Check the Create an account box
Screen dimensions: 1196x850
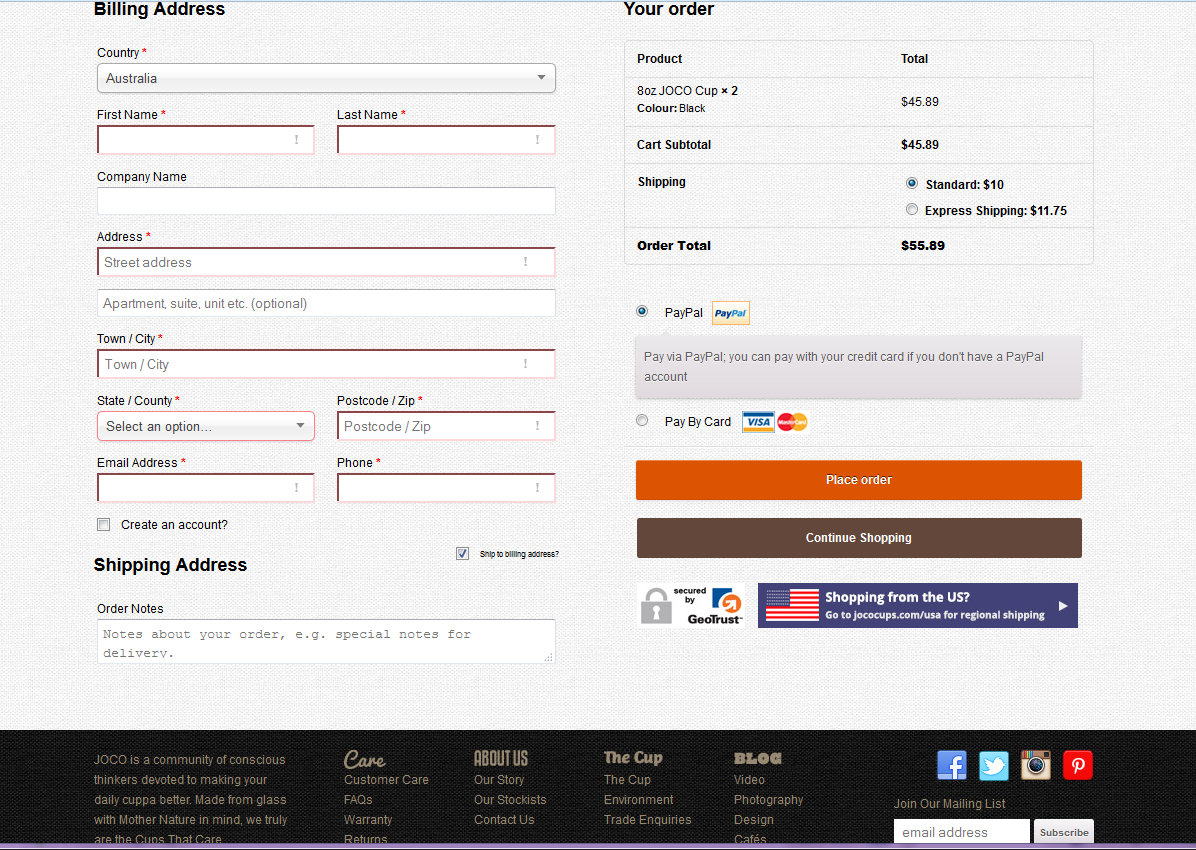(x=103, y=524)
